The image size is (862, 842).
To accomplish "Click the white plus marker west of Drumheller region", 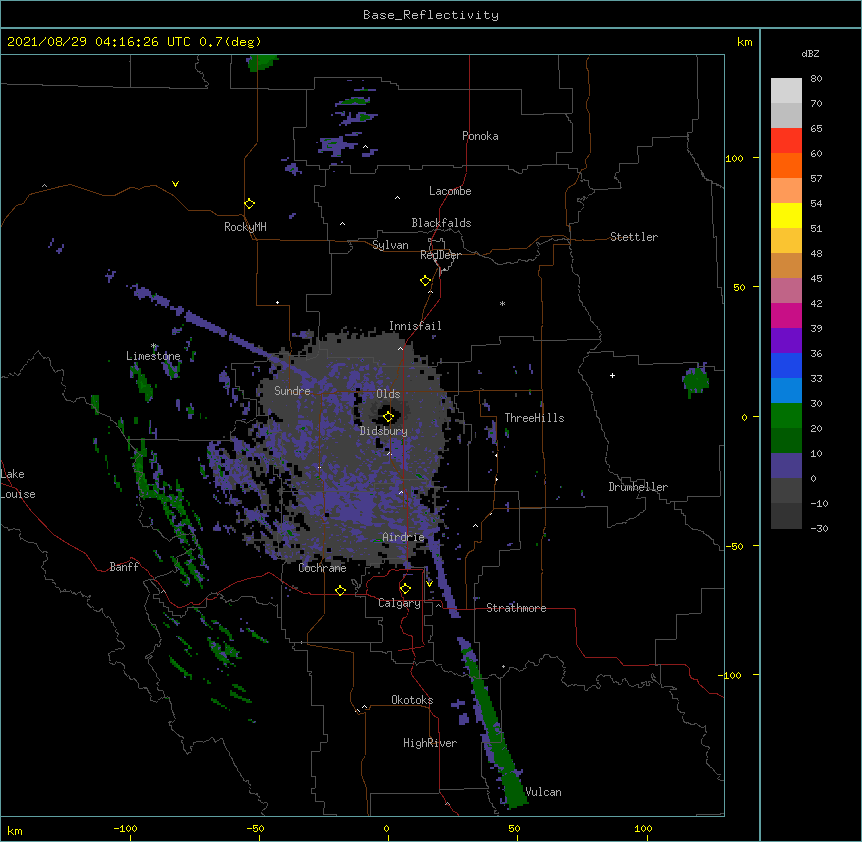I will coord(612,375).
